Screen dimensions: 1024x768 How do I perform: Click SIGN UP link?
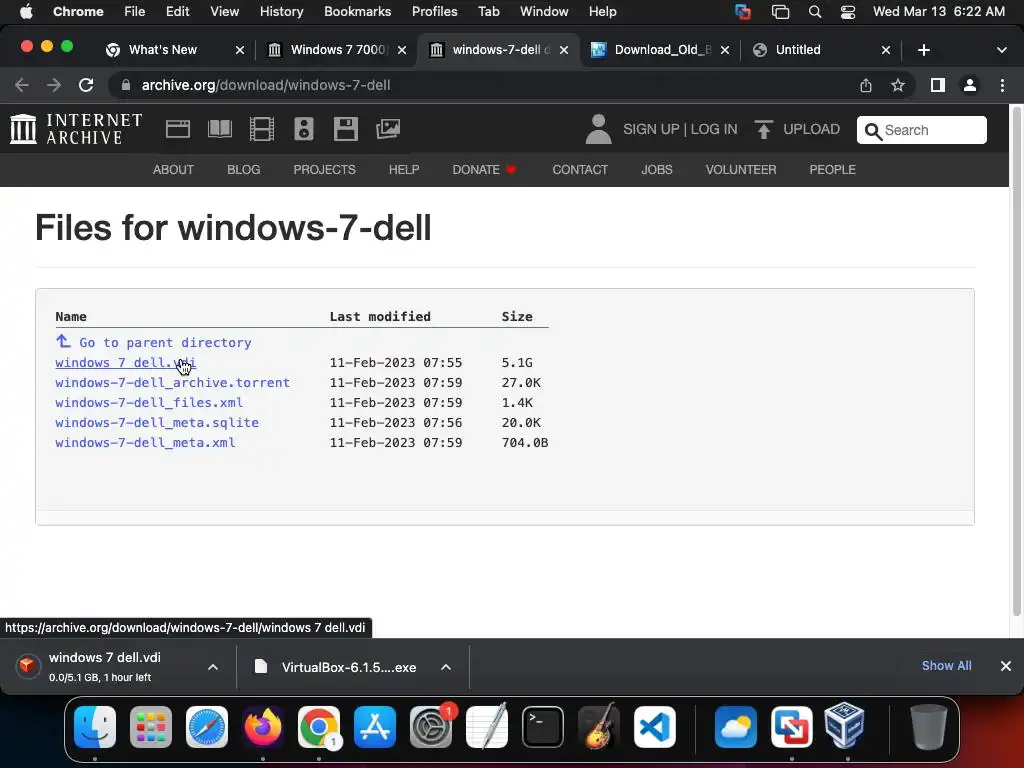click(651, 129)
